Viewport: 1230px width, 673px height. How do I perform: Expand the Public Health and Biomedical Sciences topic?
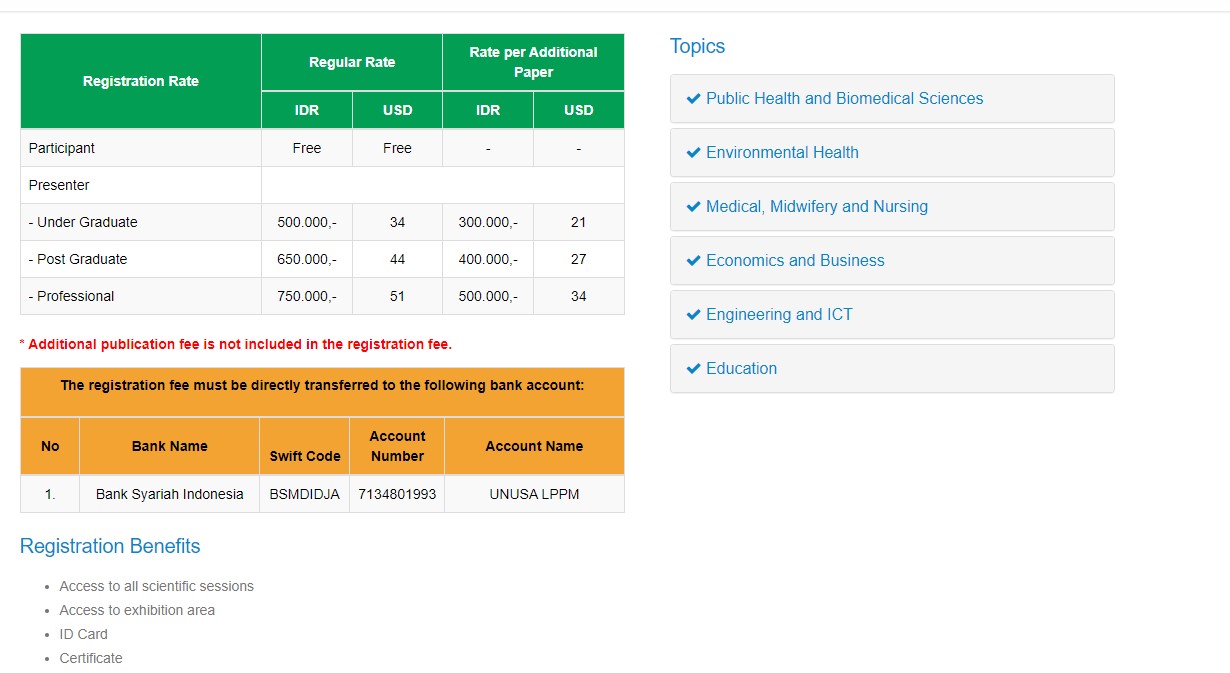[844, 99]
